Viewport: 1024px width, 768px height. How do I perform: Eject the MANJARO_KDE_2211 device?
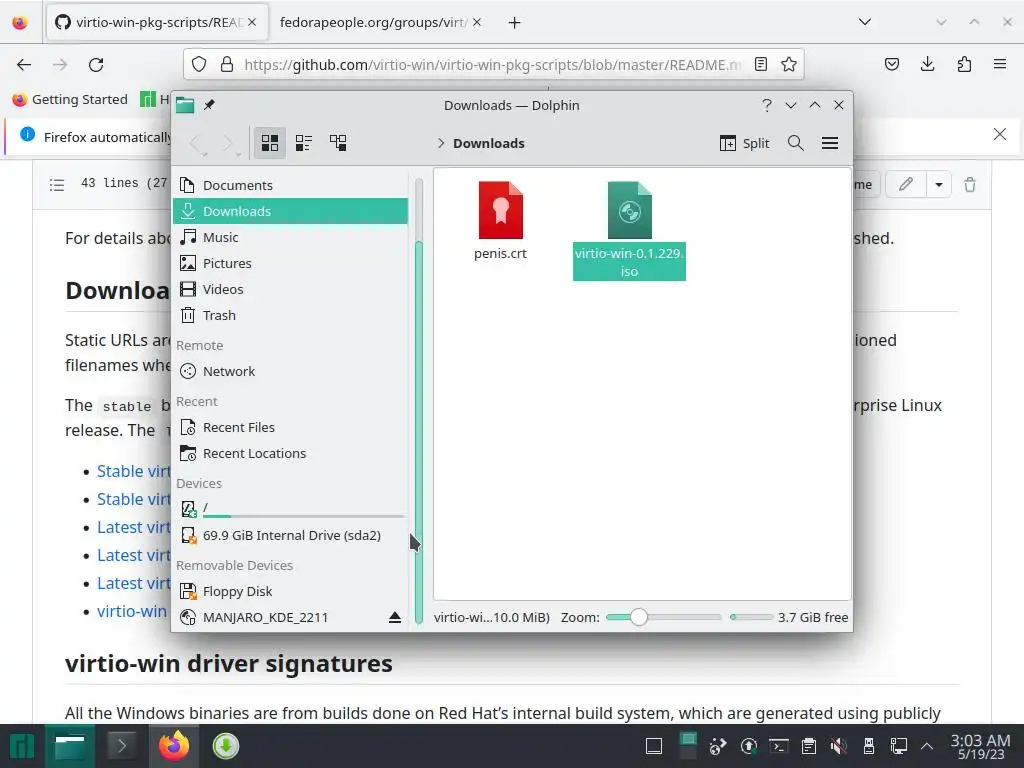[x=394, y=617]
